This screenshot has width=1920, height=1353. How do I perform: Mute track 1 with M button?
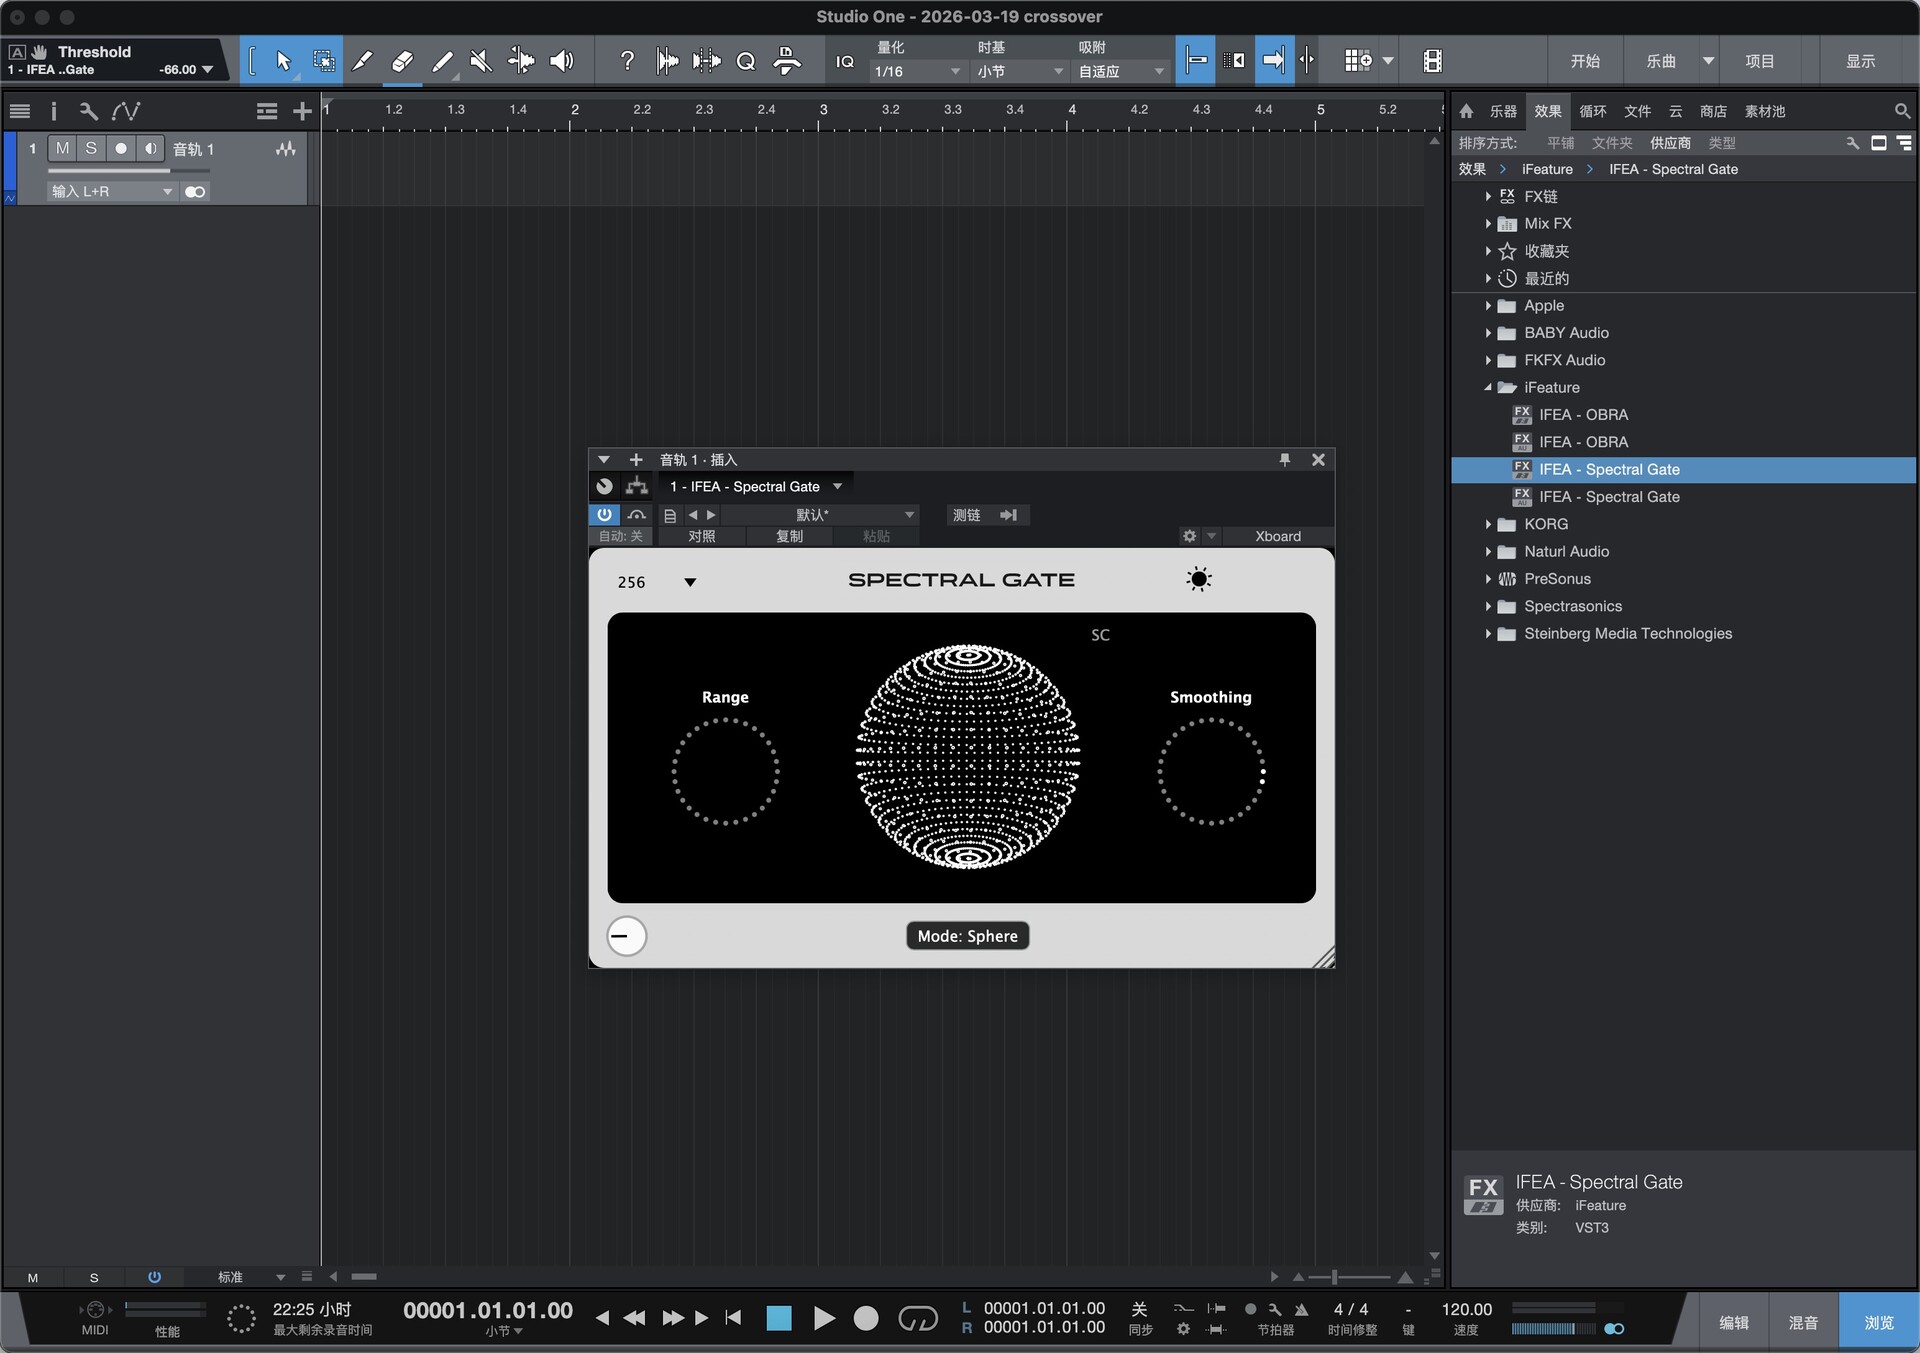[62, 149]
